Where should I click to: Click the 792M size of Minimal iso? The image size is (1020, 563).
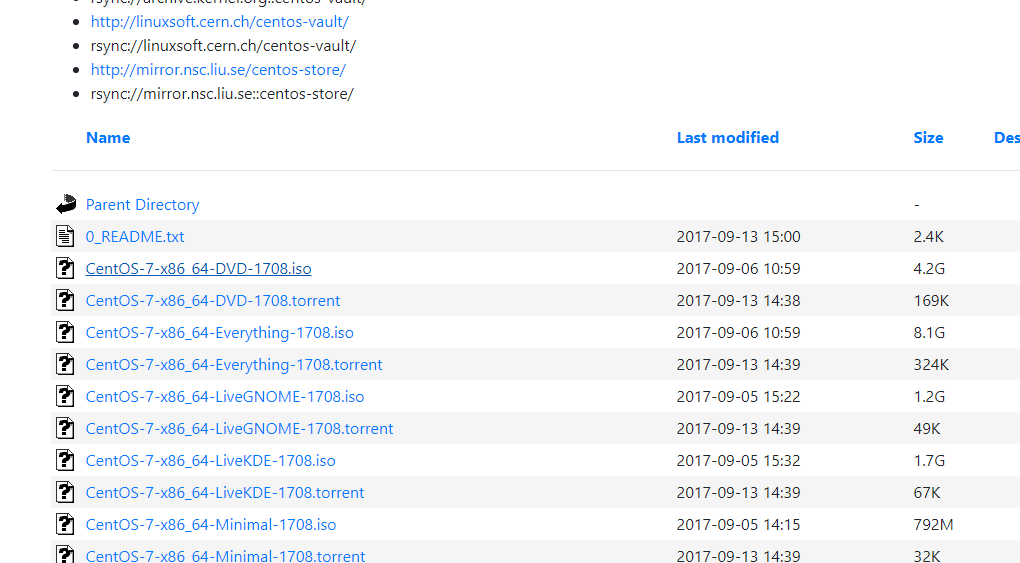pos(933,524)
